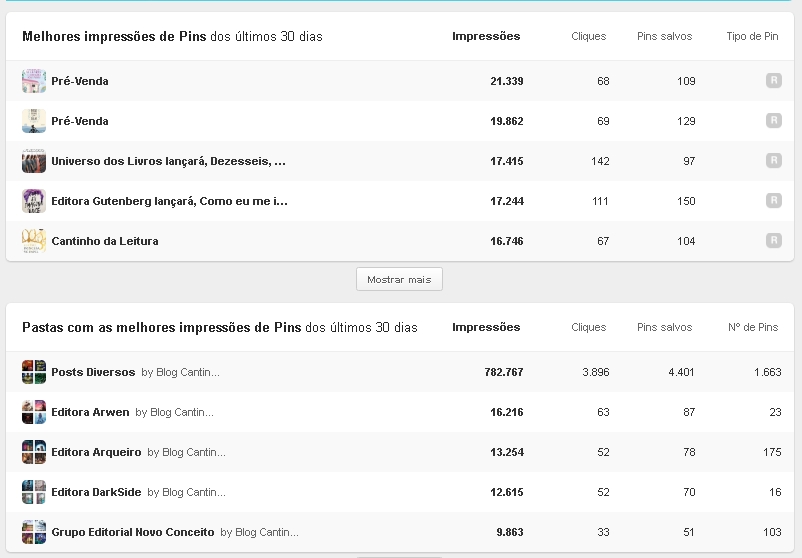Sort boards by Nº de Pins column
802x558 pixels.
pos(753,327)
